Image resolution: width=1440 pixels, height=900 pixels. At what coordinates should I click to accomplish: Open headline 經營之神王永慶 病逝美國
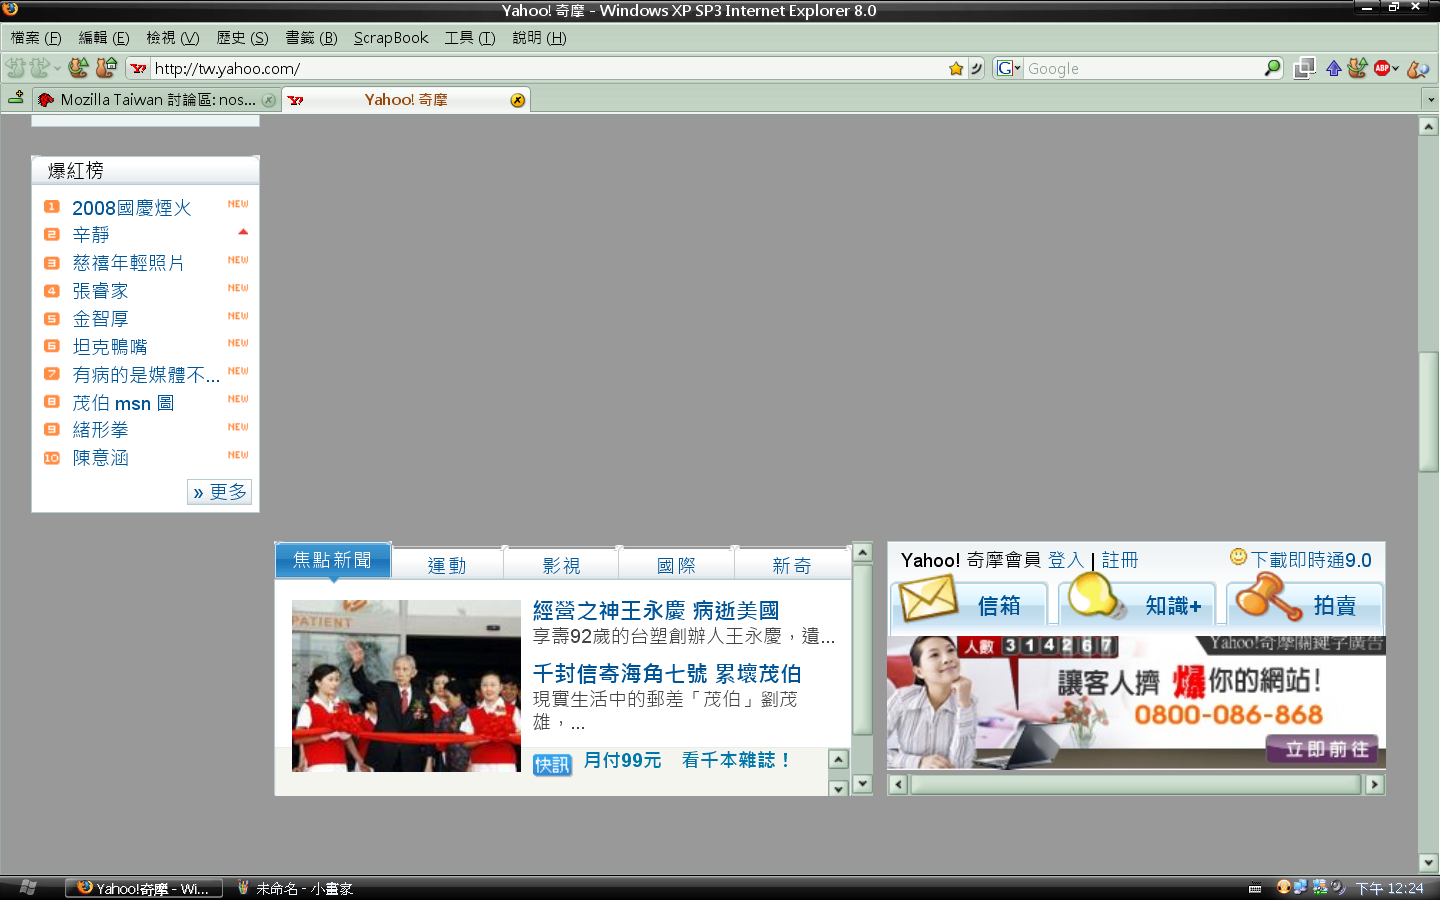pos(655,610)
